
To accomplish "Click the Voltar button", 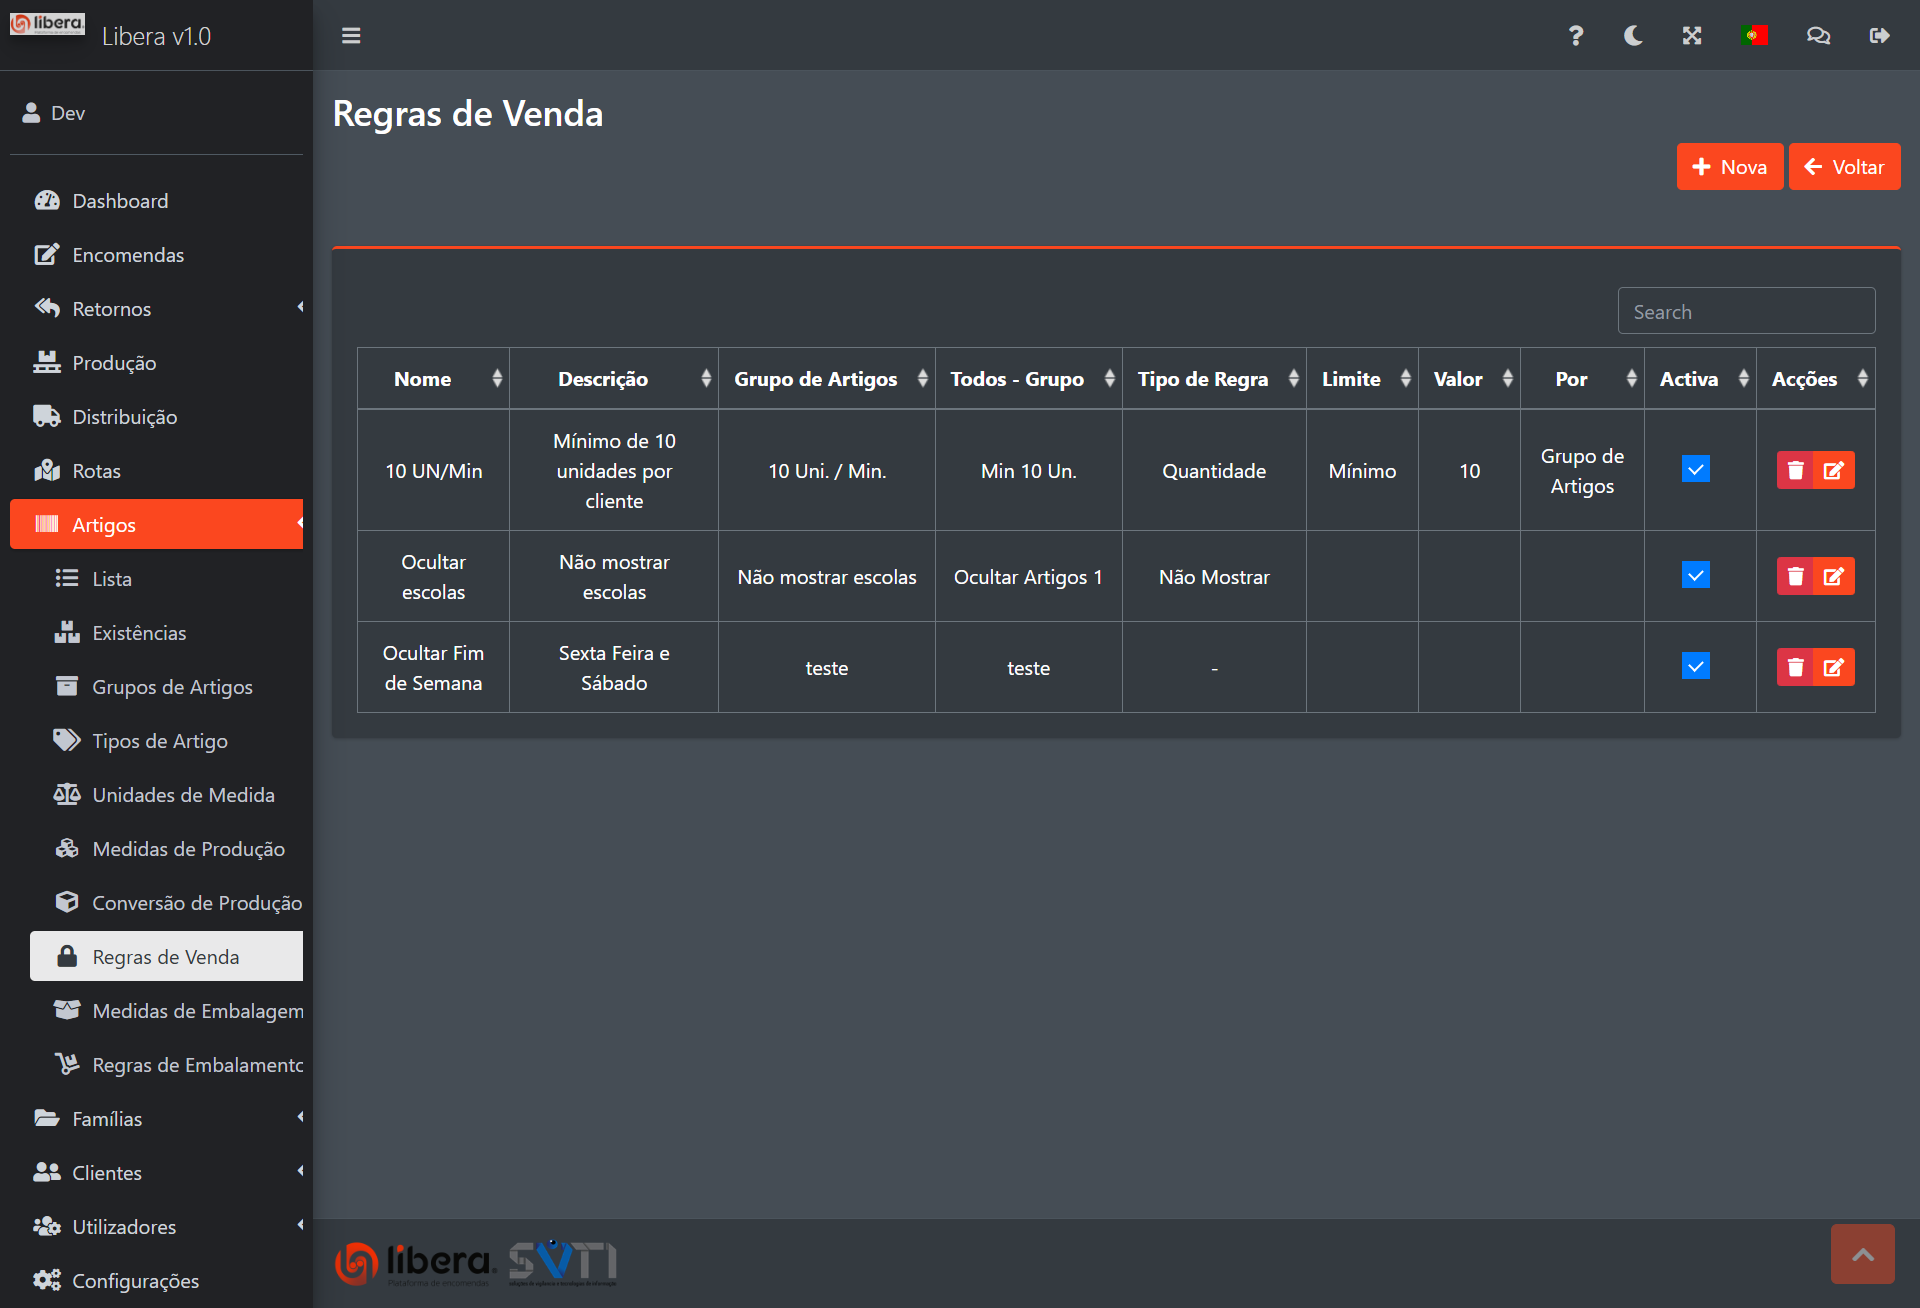I will click(1844, 167).
